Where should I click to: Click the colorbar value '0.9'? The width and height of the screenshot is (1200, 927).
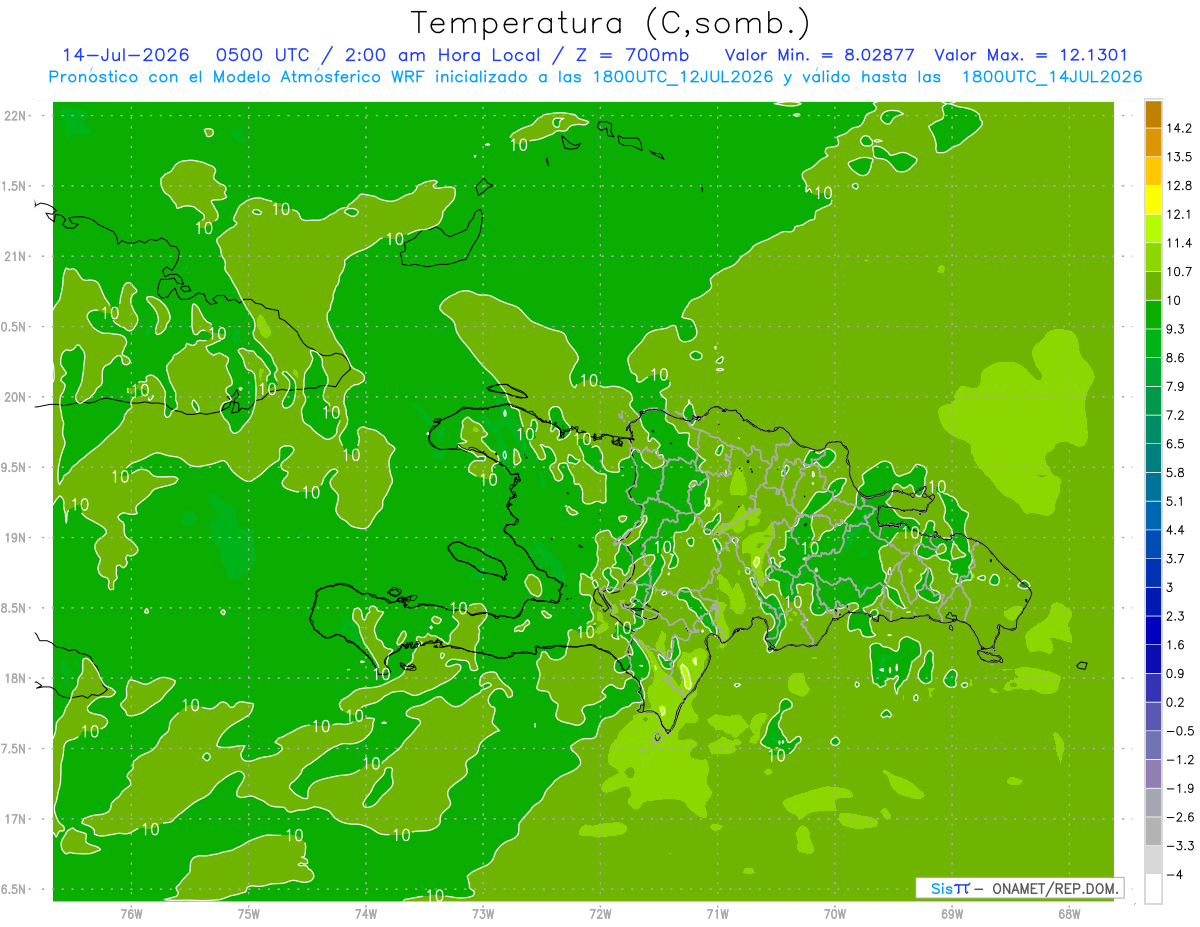(x=1176, y=674)
